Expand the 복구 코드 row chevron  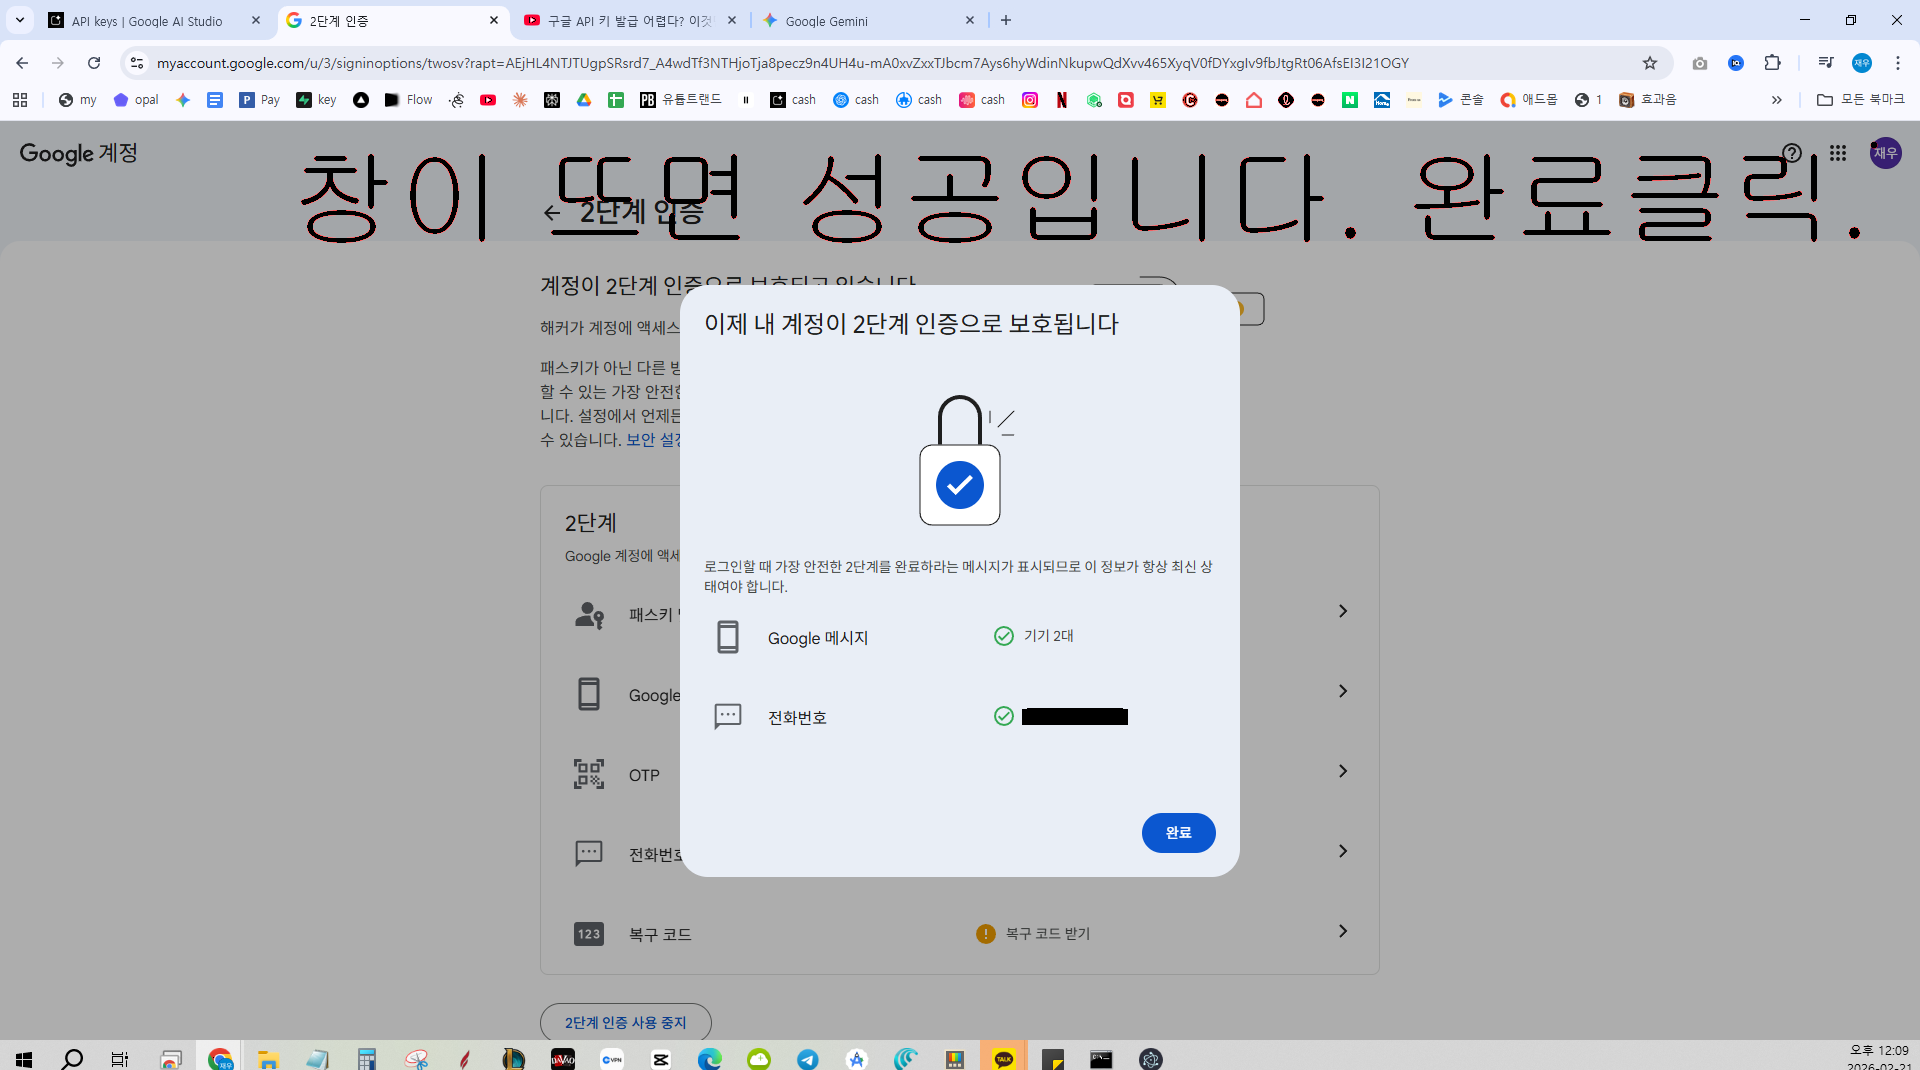(1343, 931)
